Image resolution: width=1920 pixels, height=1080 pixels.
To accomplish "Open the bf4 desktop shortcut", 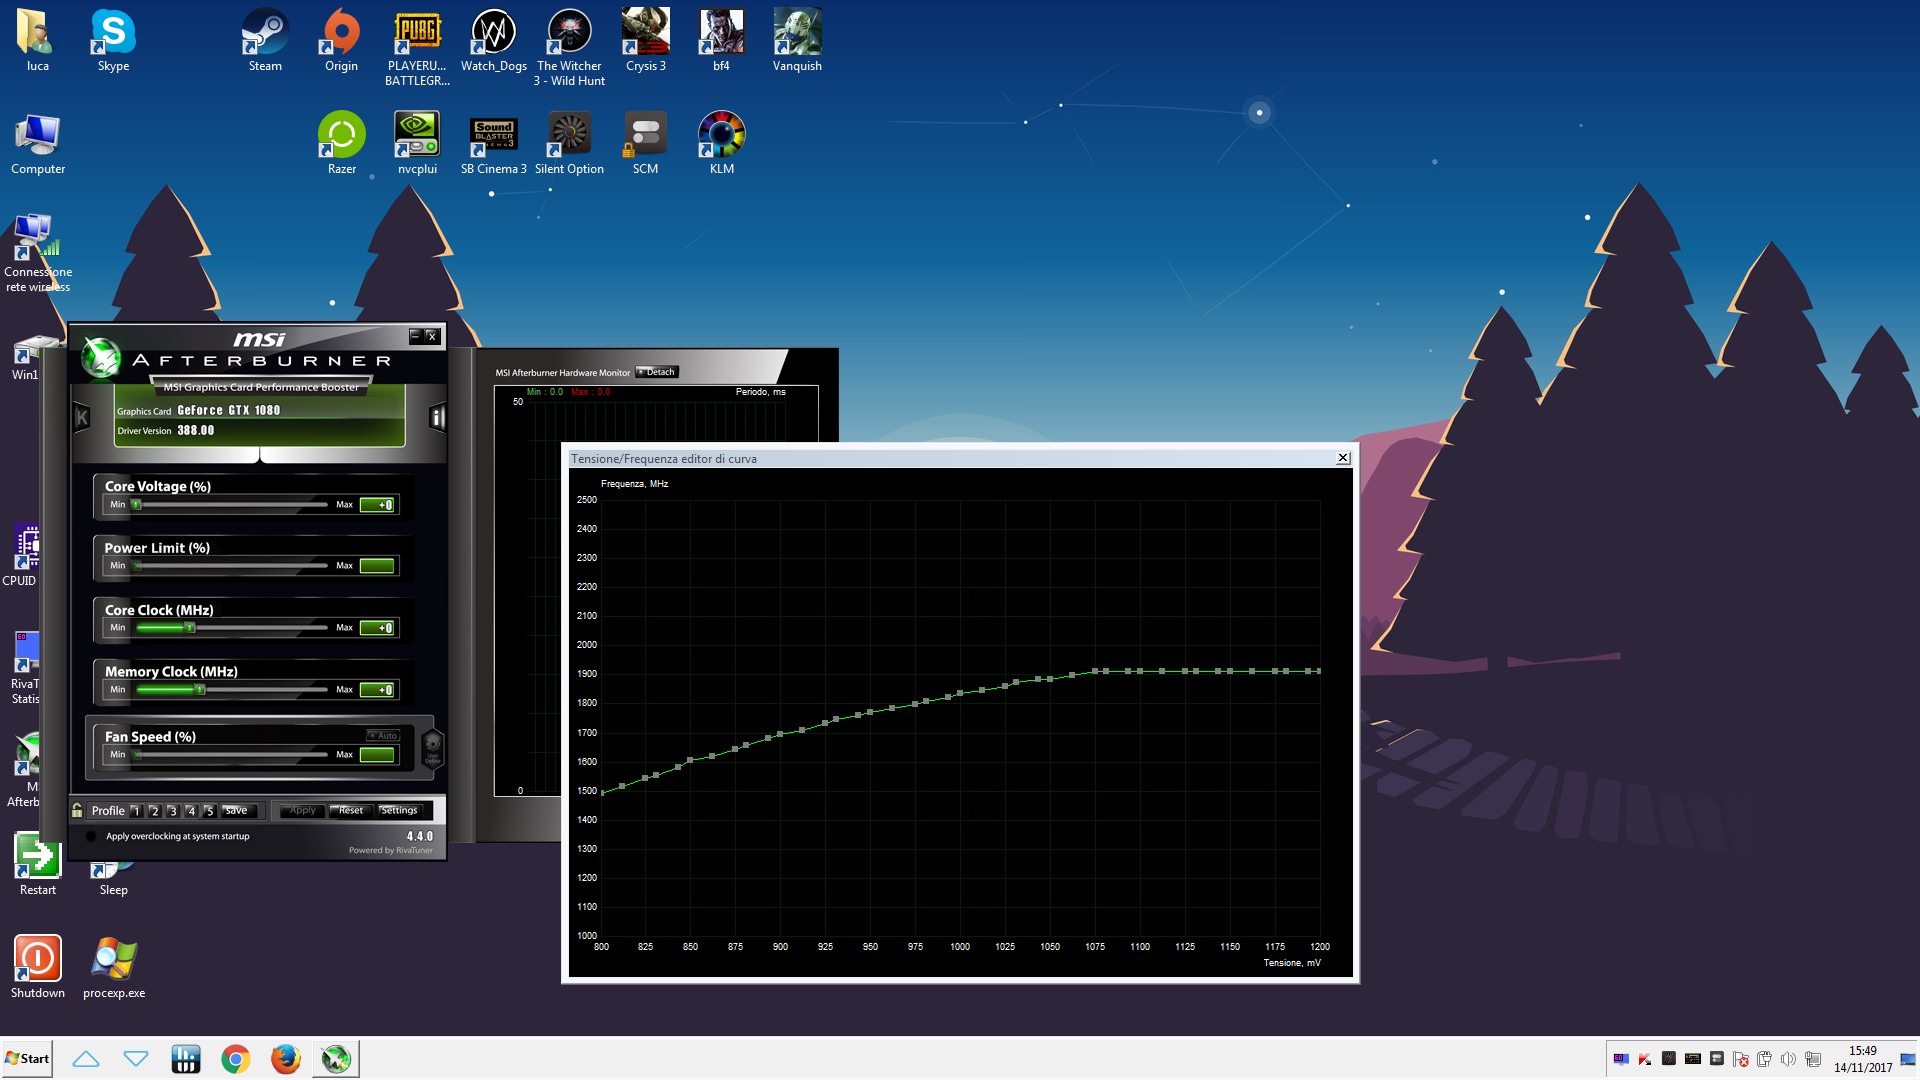I will (x=721, y=41).
